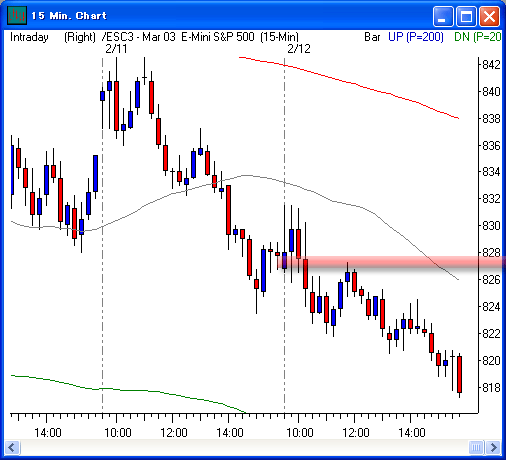506x460 pixels.
Task: Click the (Right) axis label
Action: pyautogui.click(x=80, y=37)
